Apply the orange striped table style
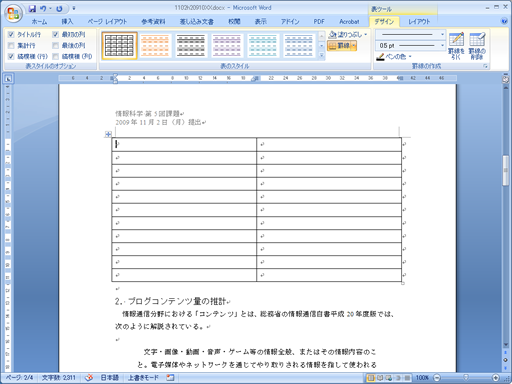 (155, 45)
